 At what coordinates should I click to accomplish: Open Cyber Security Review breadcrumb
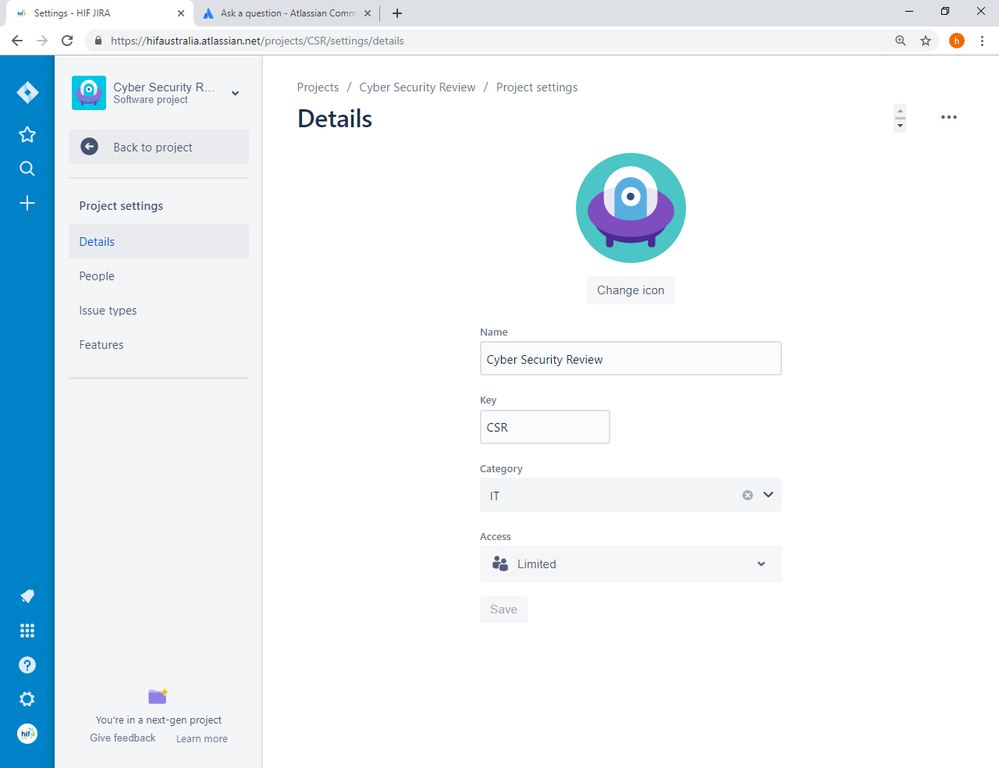pyautogui.click(x=417, y=87)
